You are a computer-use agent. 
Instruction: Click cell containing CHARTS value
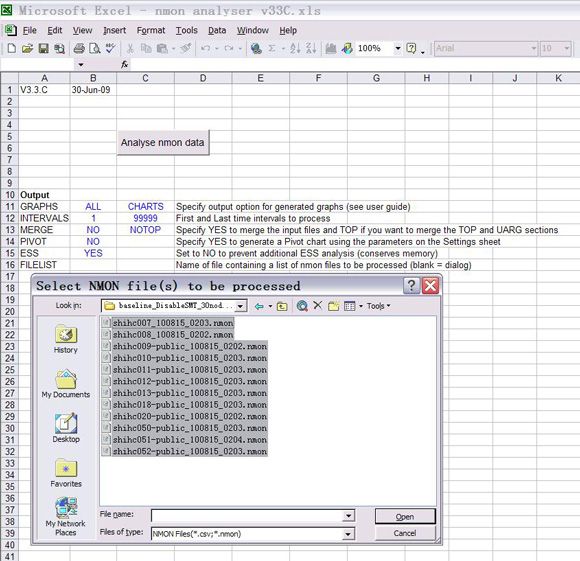(145, 206)
